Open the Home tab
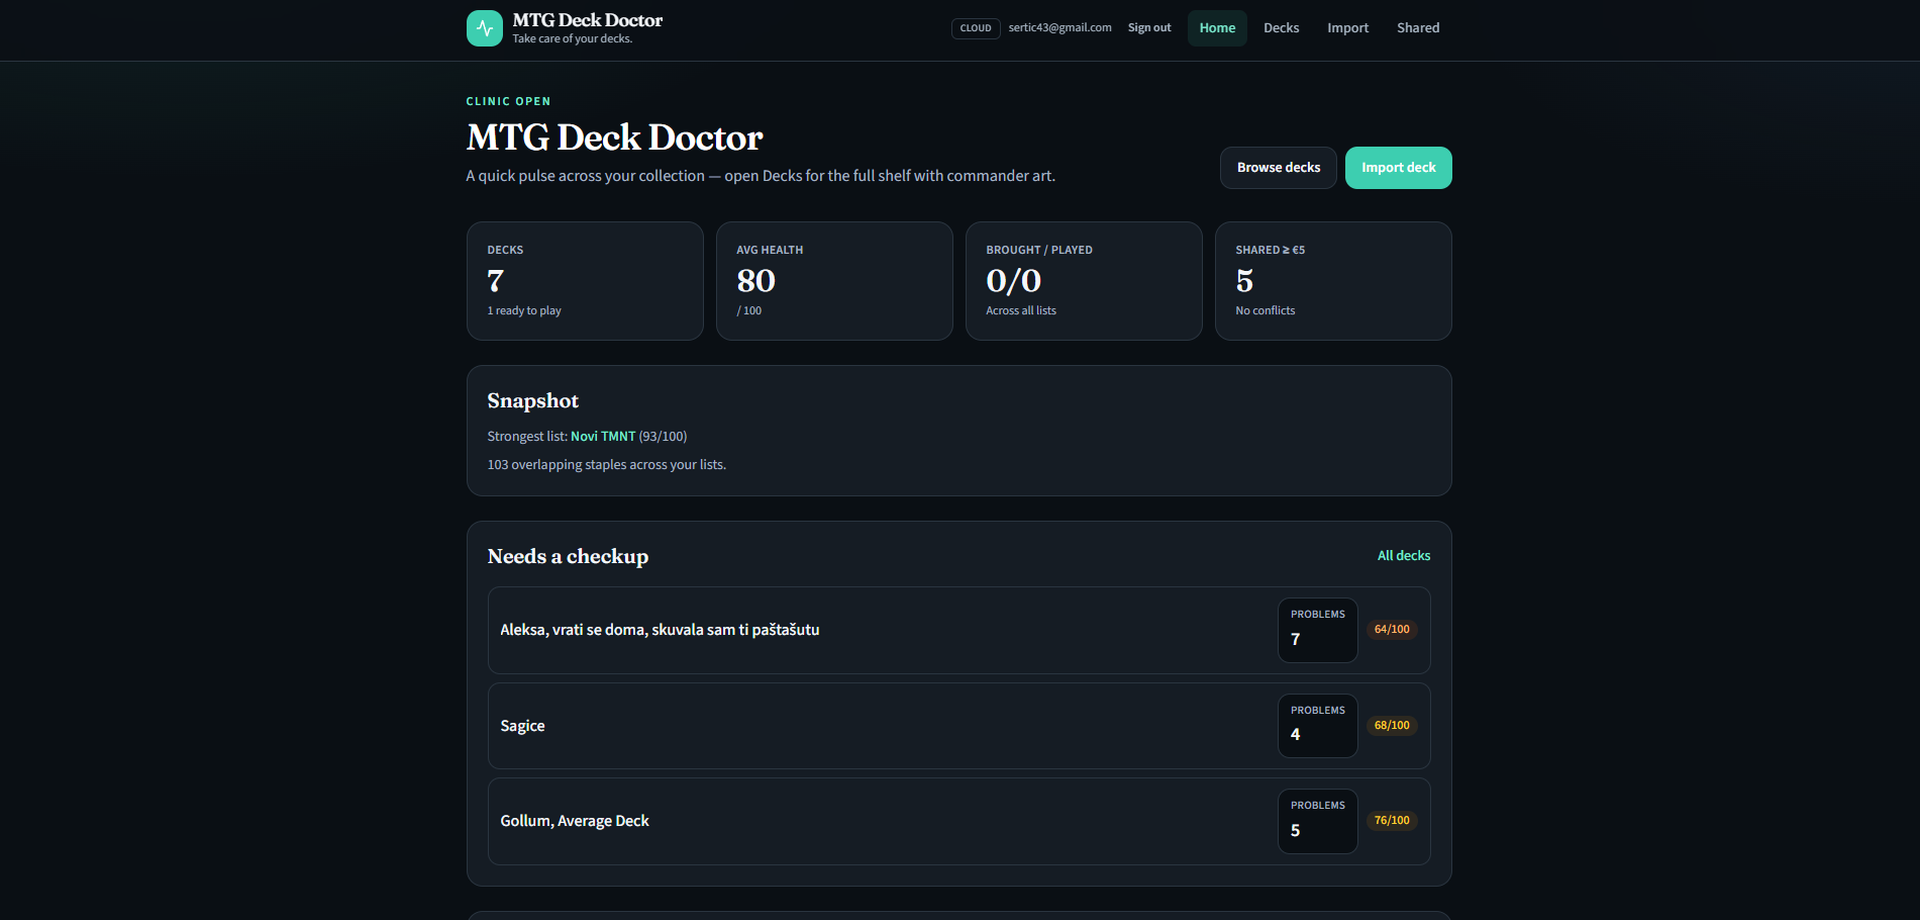 coord(1217,28)
